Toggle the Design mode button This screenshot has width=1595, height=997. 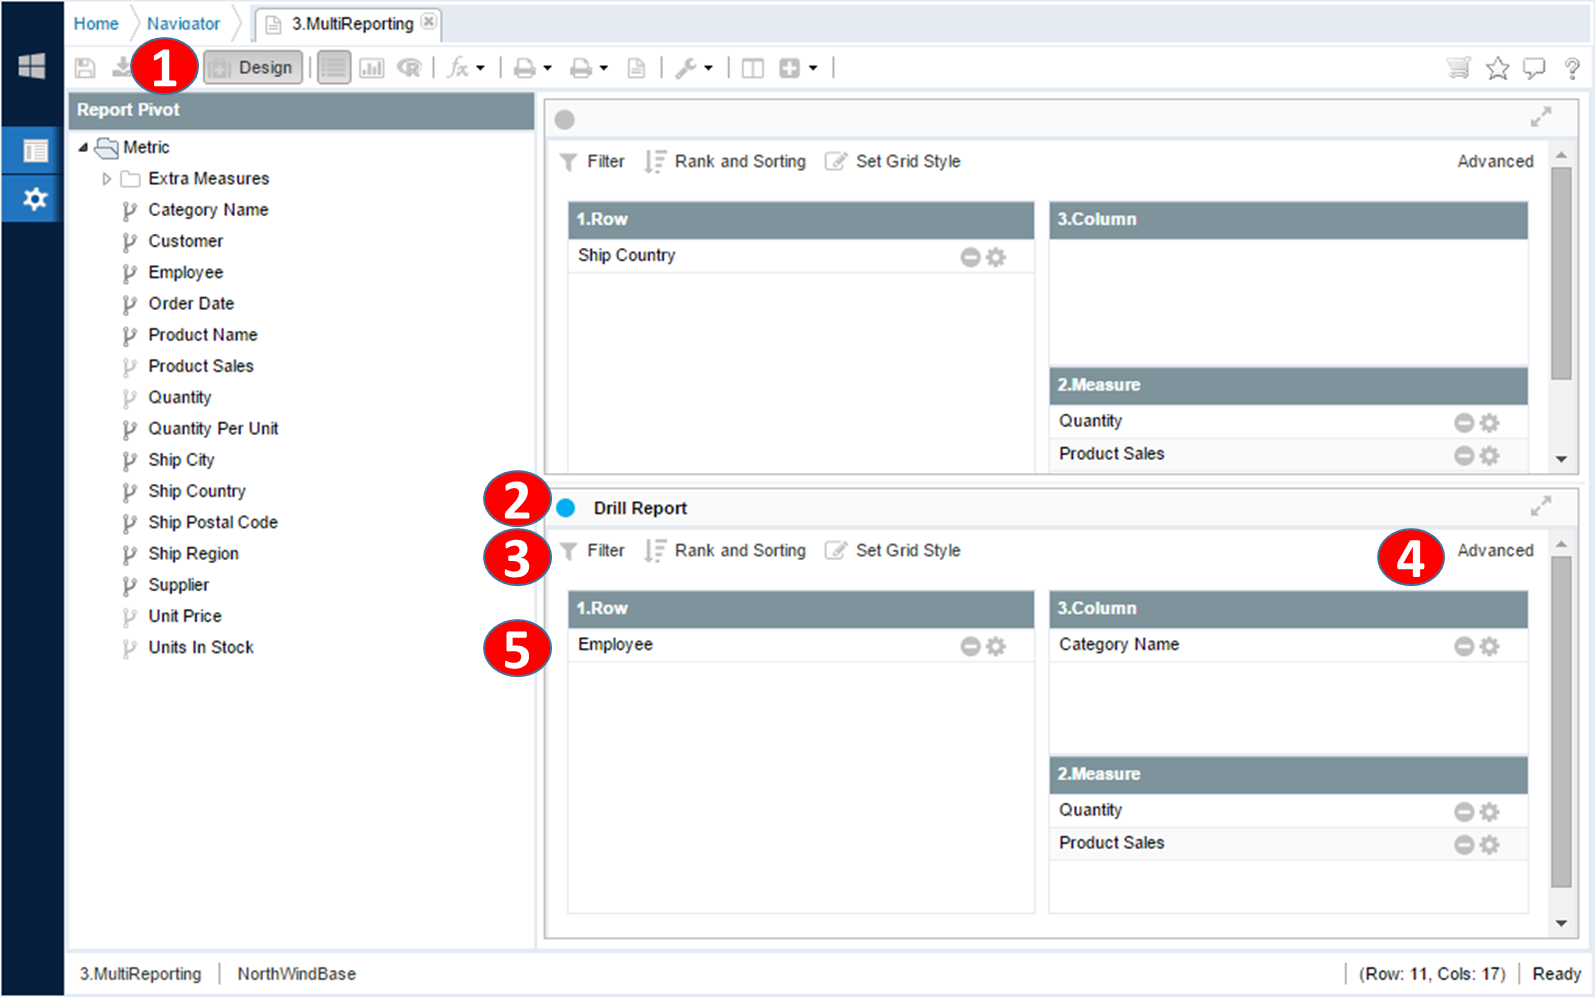click(254, 68)
